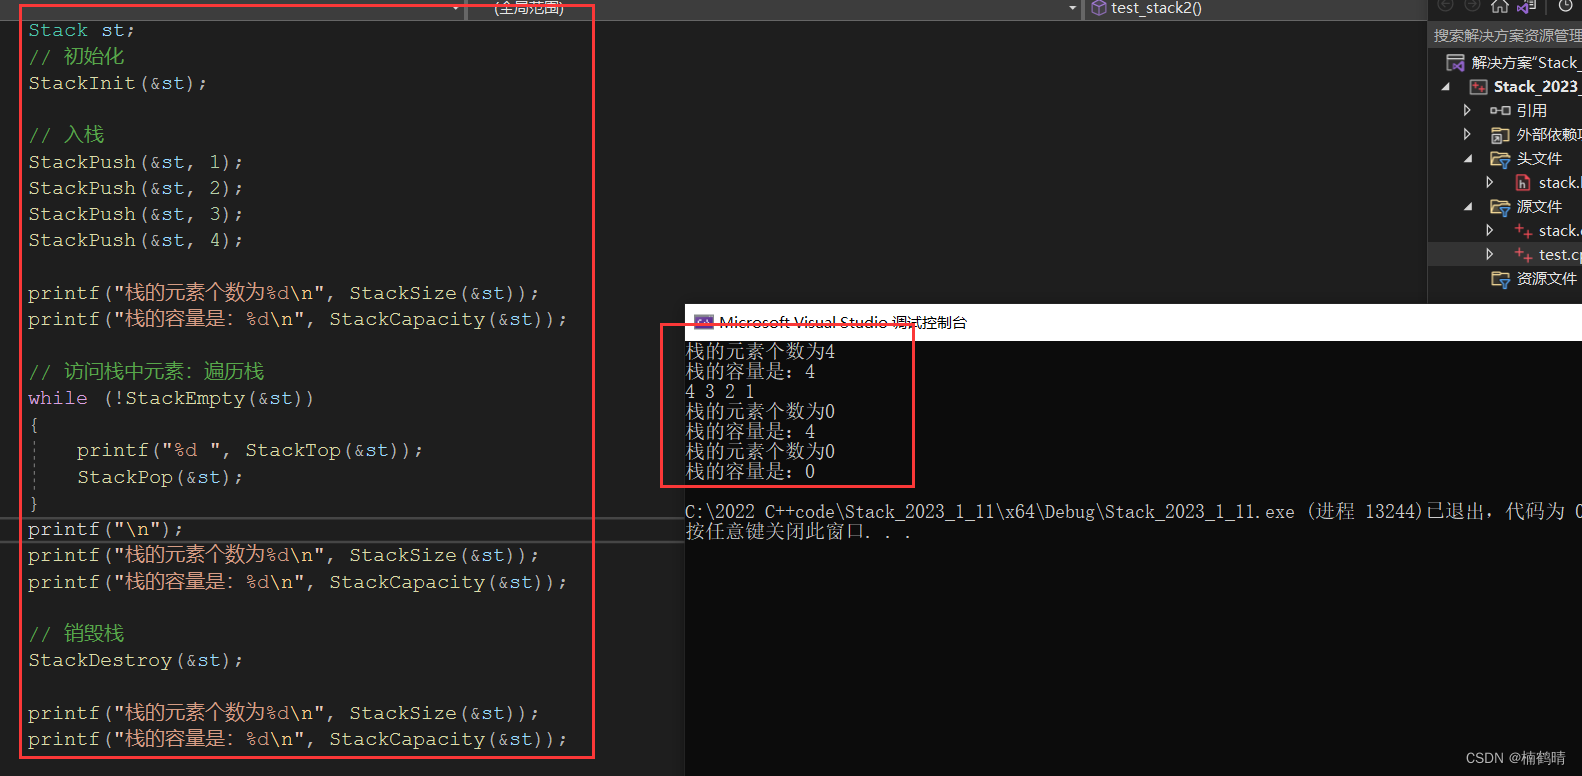Expand the 外部依赖项 node arrow

(x=1467, y=134)
